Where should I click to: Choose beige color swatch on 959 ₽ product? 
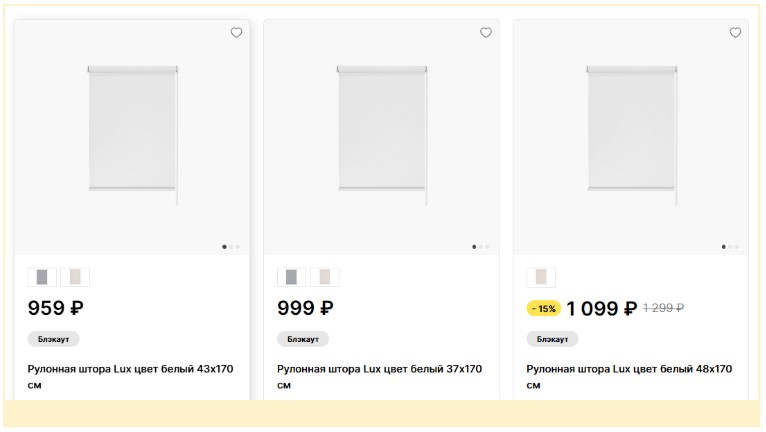pyautogui.click(x=75, y=277)
